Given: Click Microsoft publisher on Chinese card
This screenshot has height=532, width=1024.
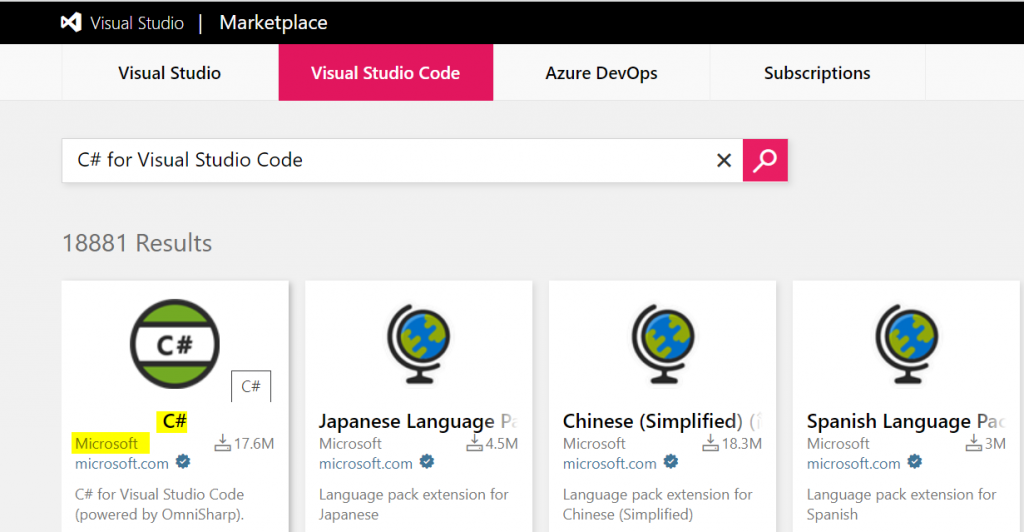Looking at the screenshot, I should tap(594, 444).
